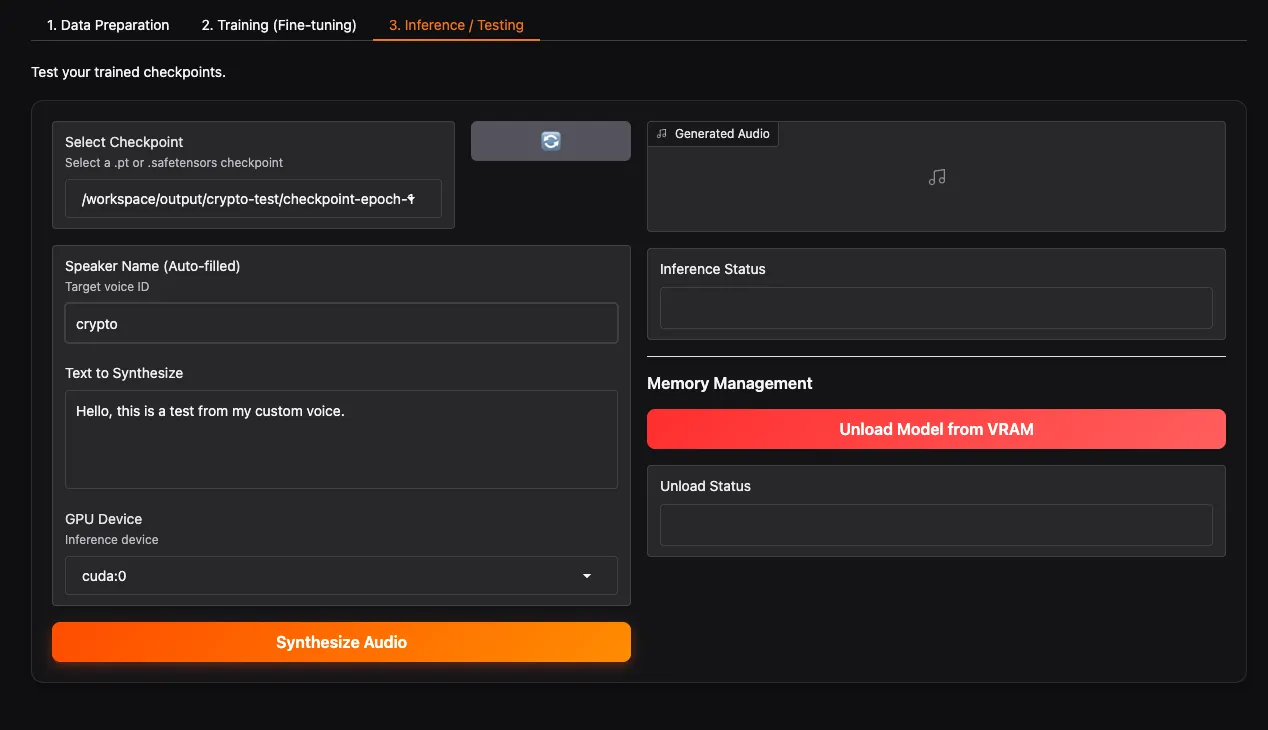The image size is (1268, 730).
Task: Click the refresh checkpoints icon button
Action: (x=551, y=141)
